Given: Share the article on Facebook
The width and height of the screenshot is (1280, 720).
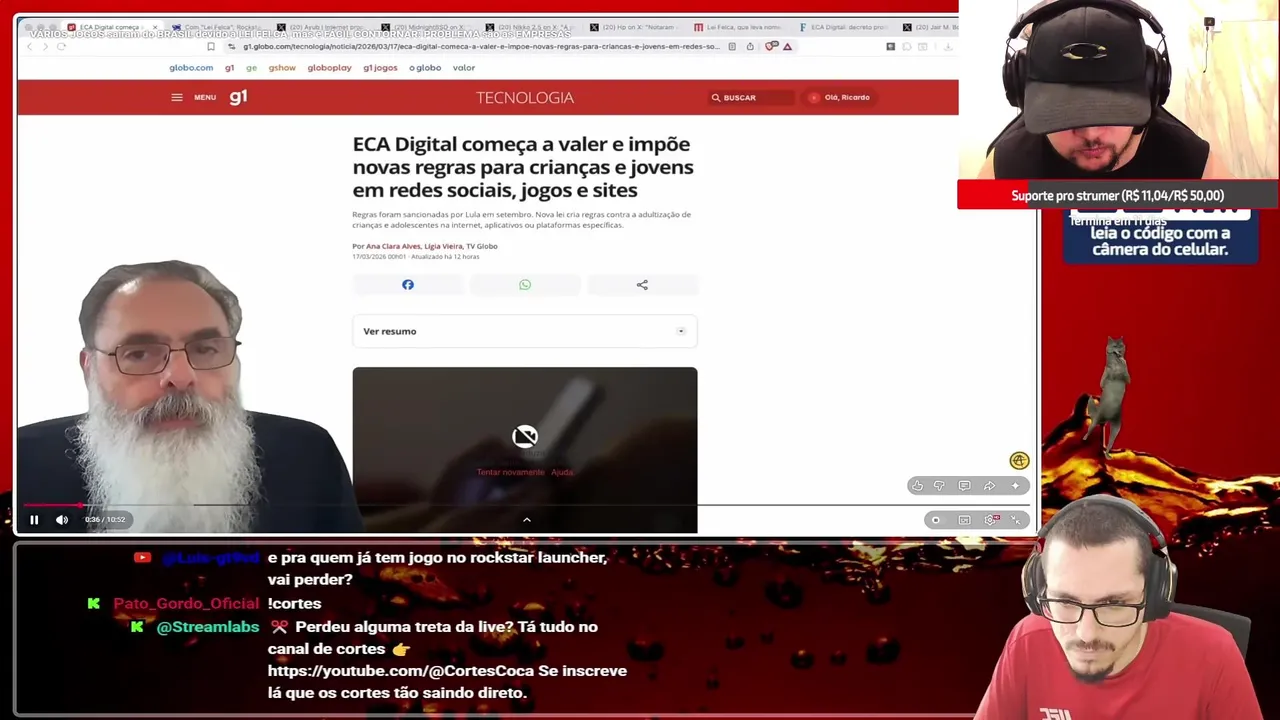Looking at the screenshot, I should 408,285.
